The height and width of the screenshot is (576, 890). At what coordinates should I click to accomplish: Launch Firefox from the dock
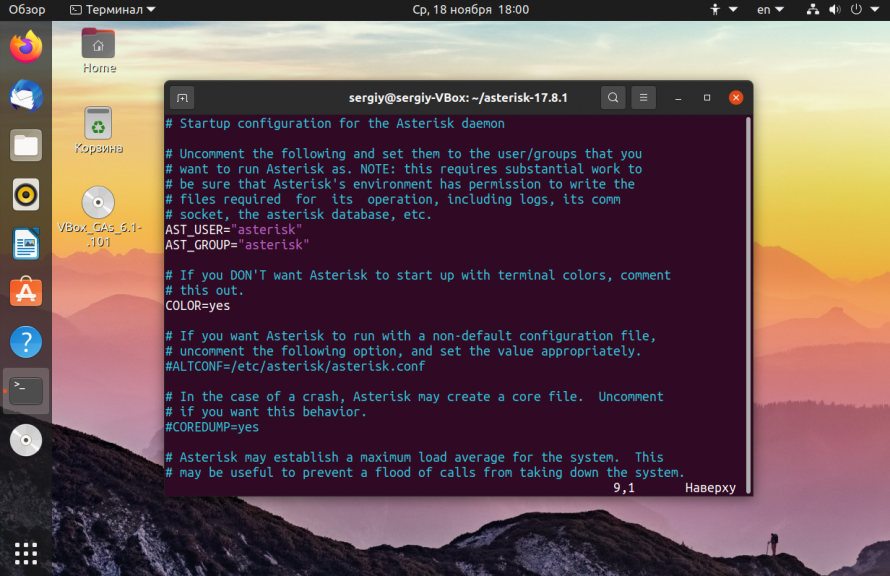click(26, 47)
